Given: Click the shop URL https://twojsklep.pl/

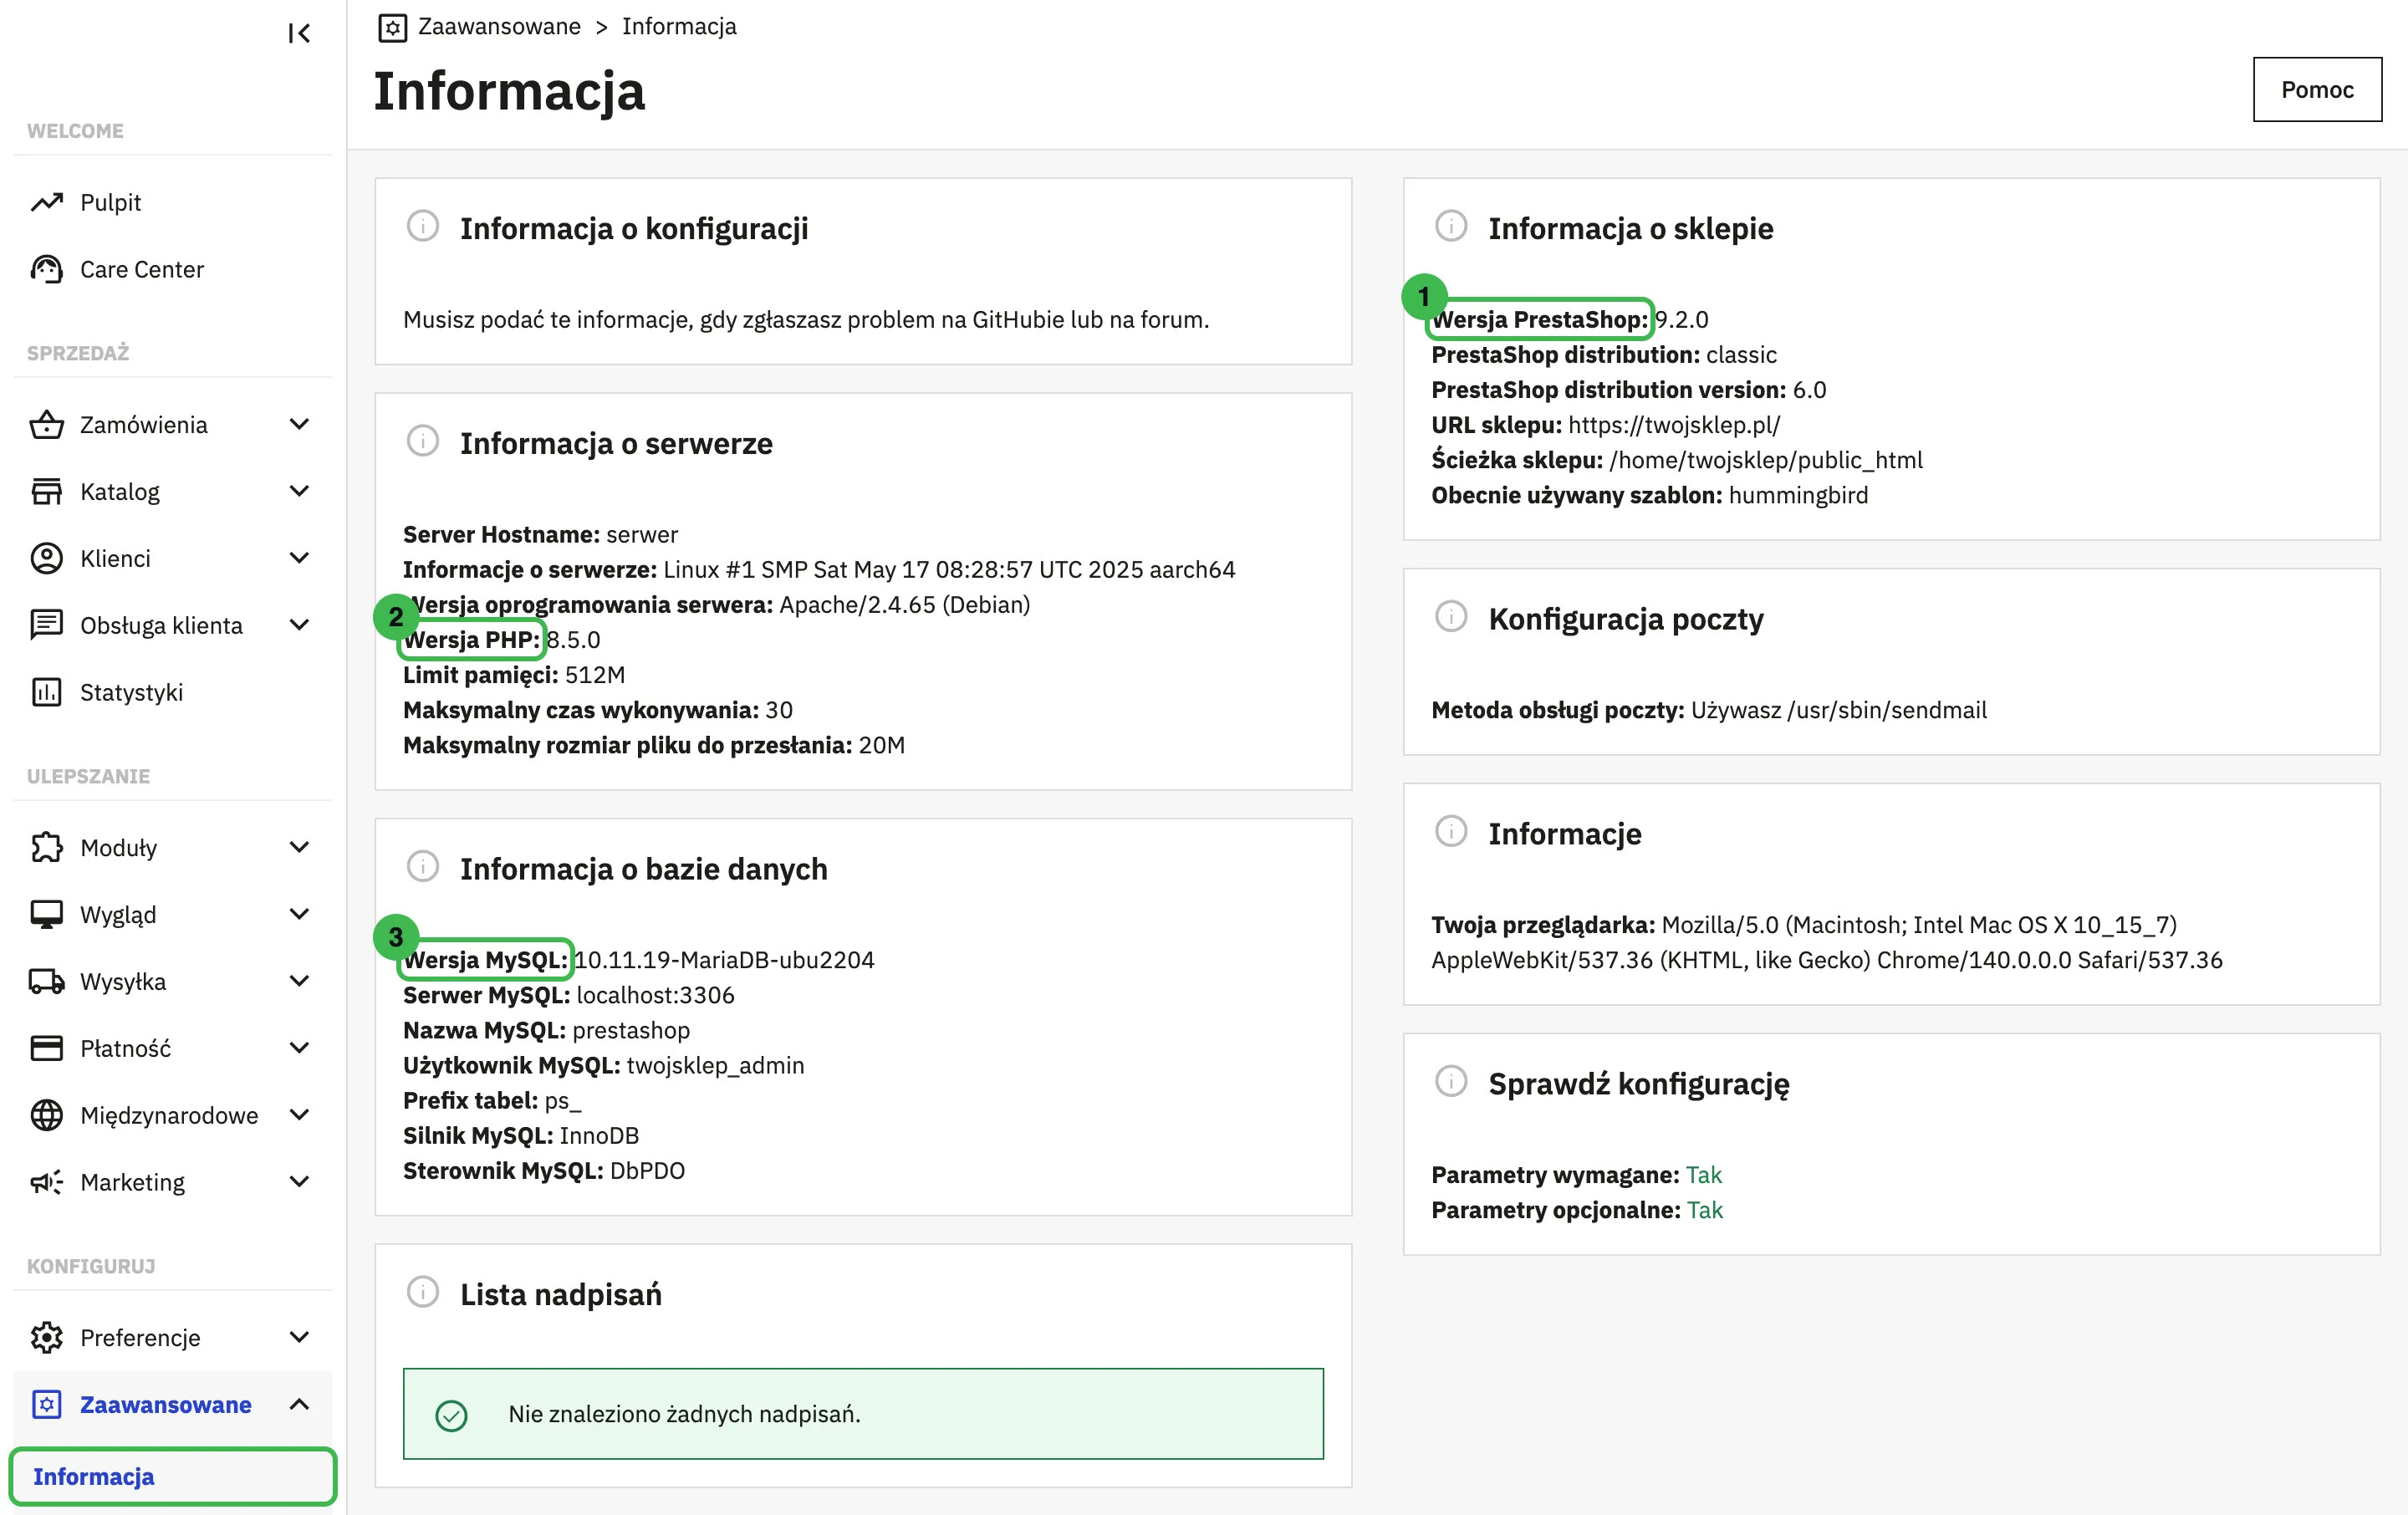Looking at the screenshot, I should [x=1674, y=425].
